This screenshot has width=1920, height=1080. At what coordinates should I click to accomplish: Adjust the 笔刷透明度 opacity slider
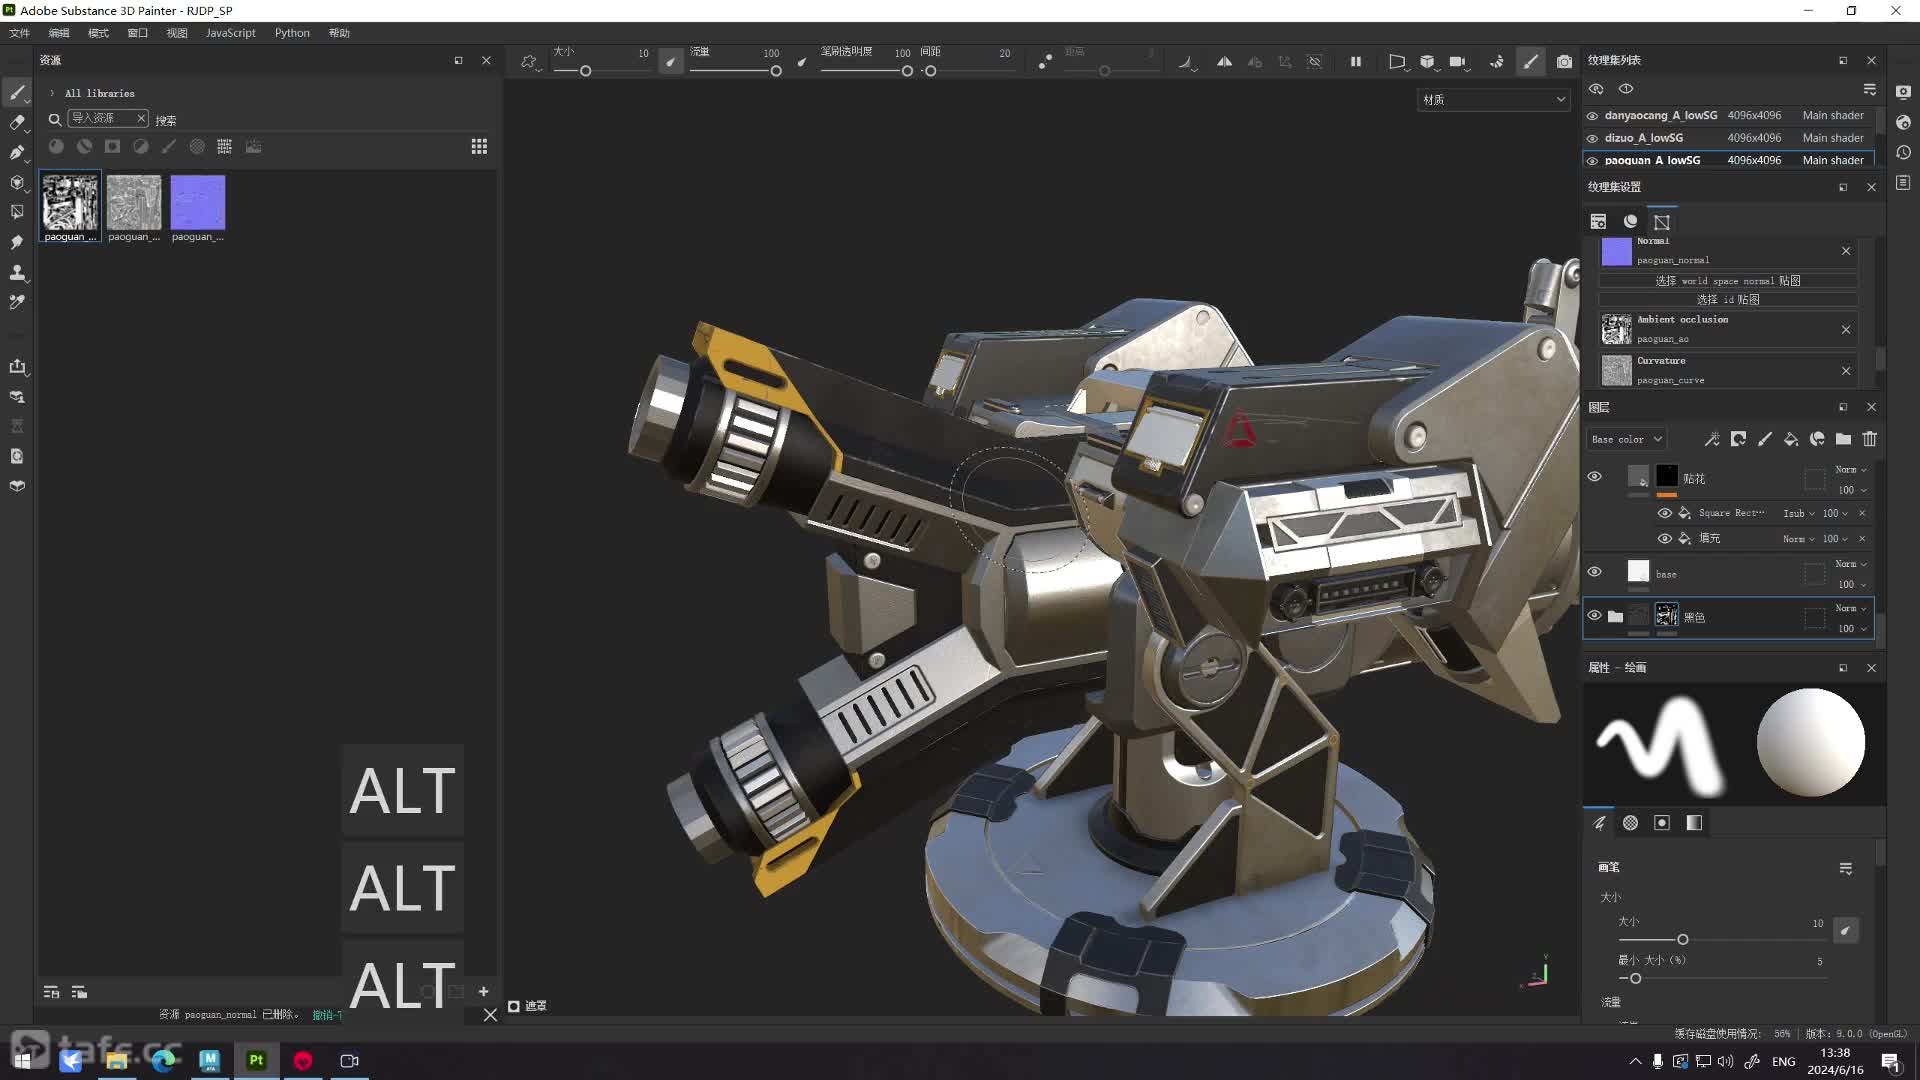pyautogui.click(x=866, y=71)
